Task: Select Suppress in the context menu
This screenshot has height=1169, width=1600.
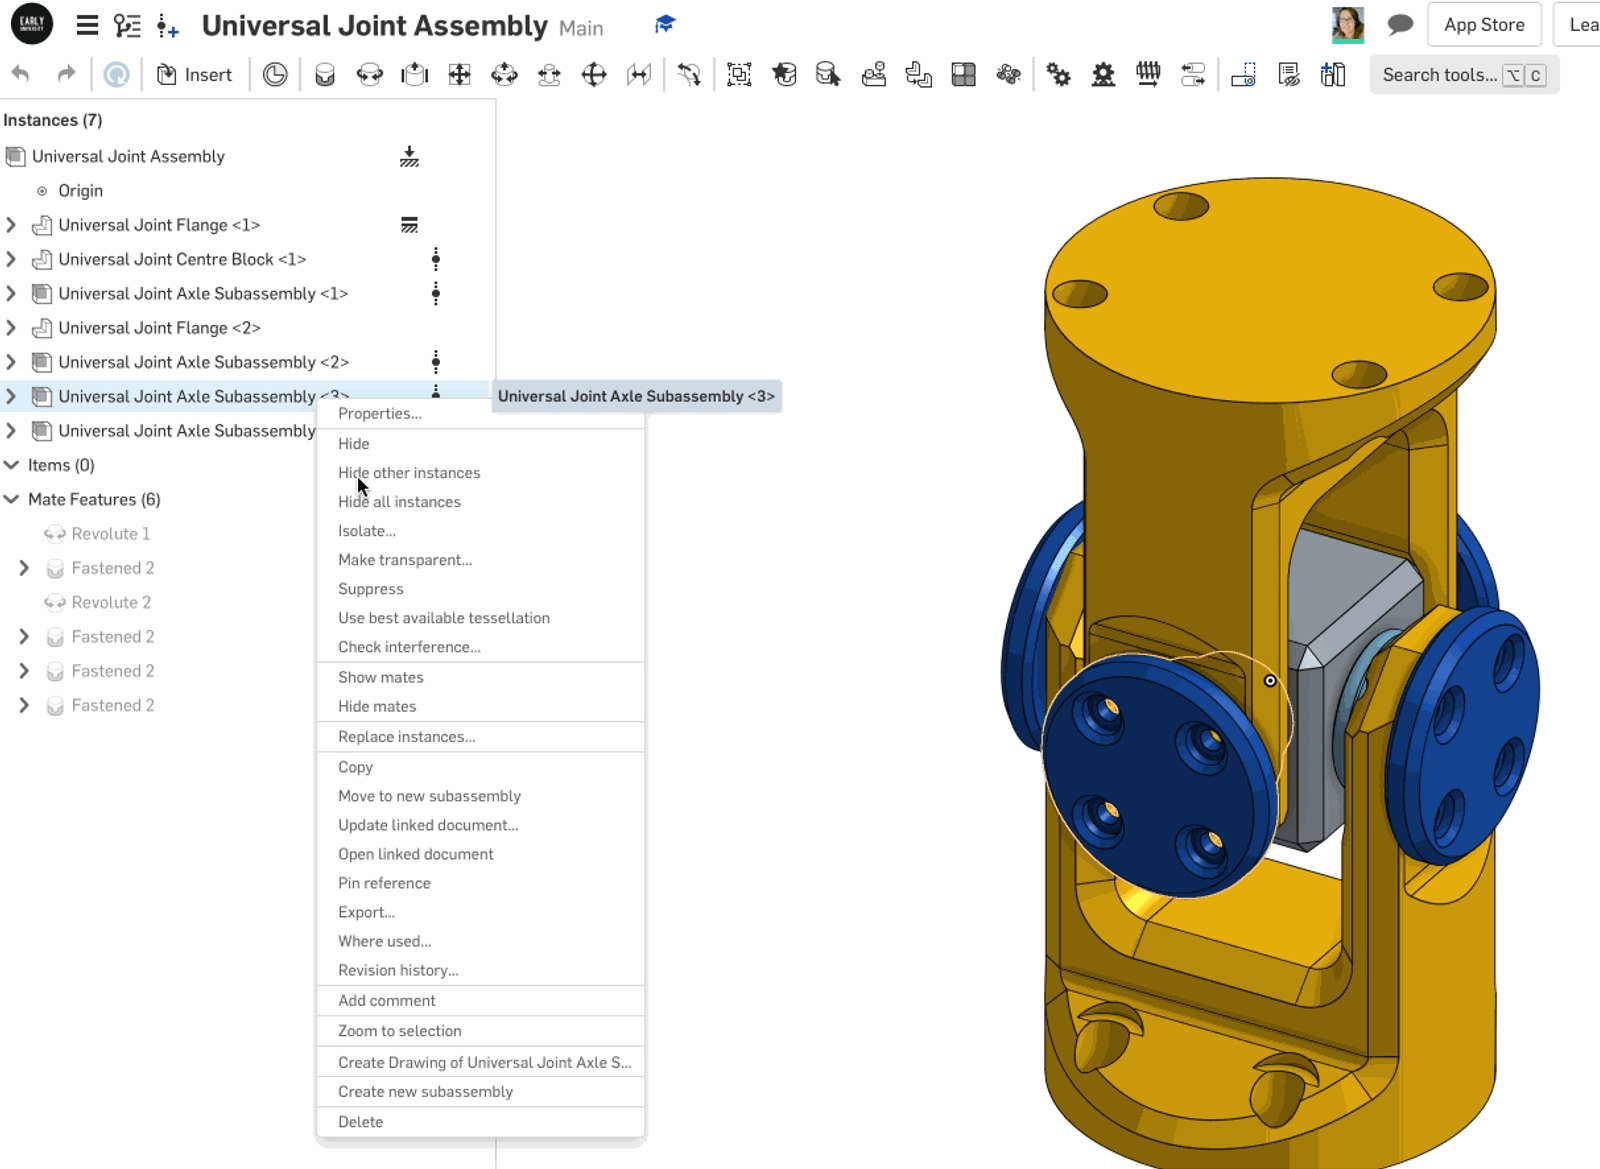Action: coord(370,589)
